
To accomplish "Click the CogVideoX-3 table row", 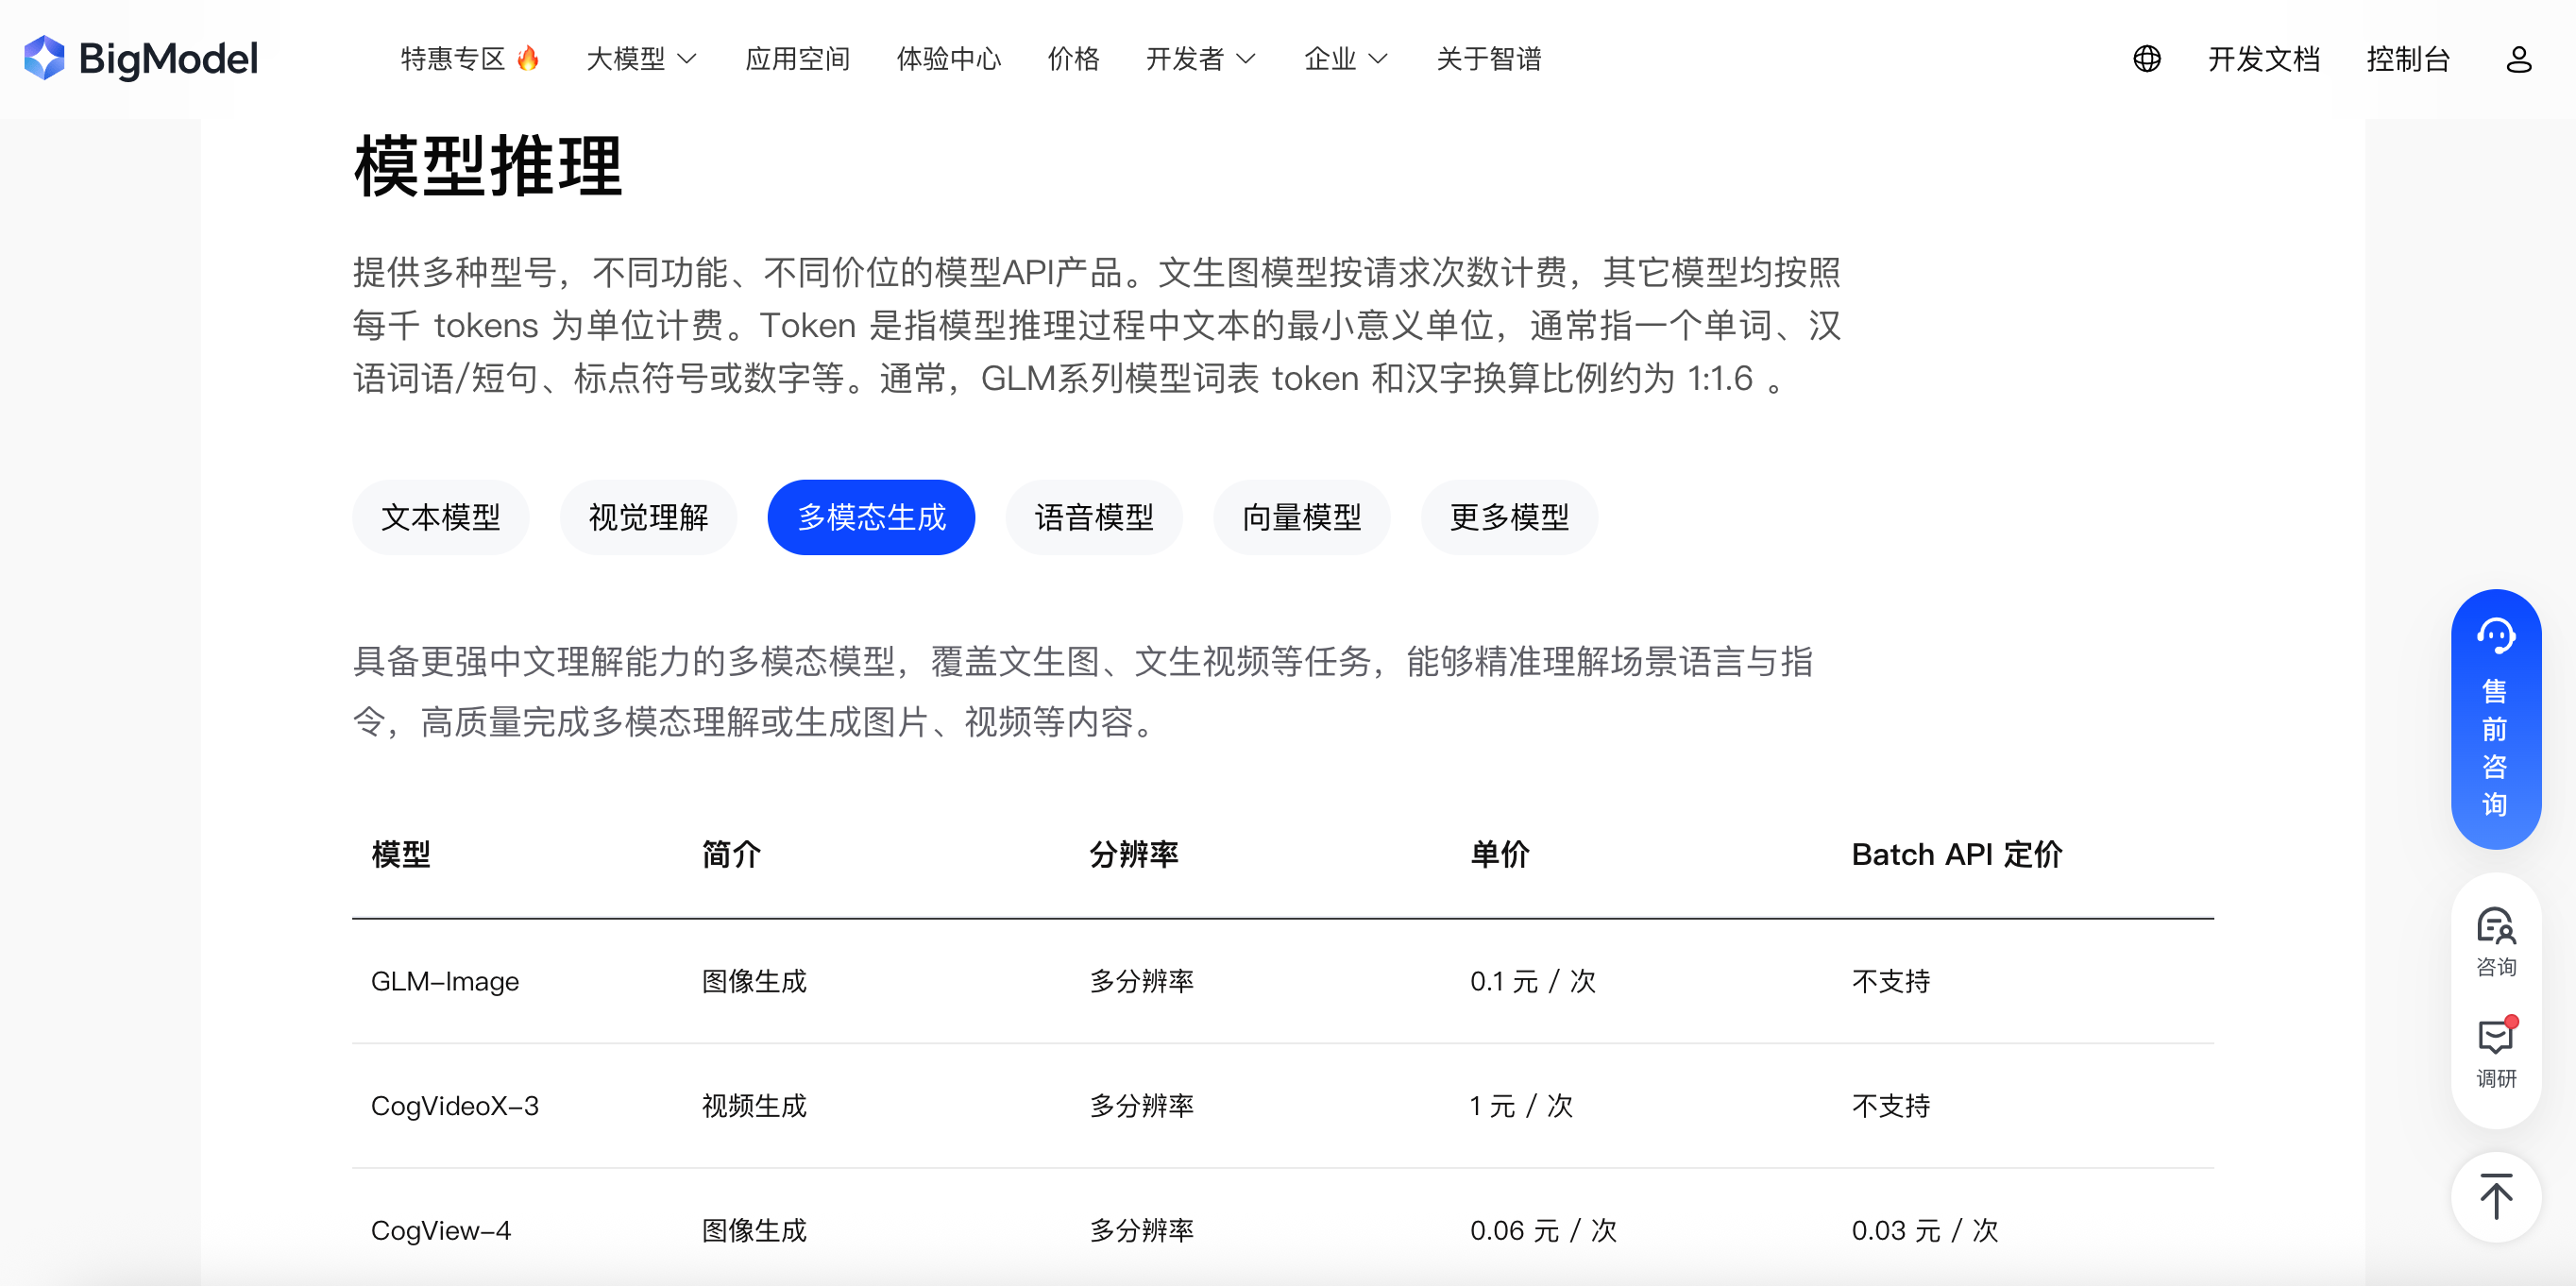I will (455, 1105).
